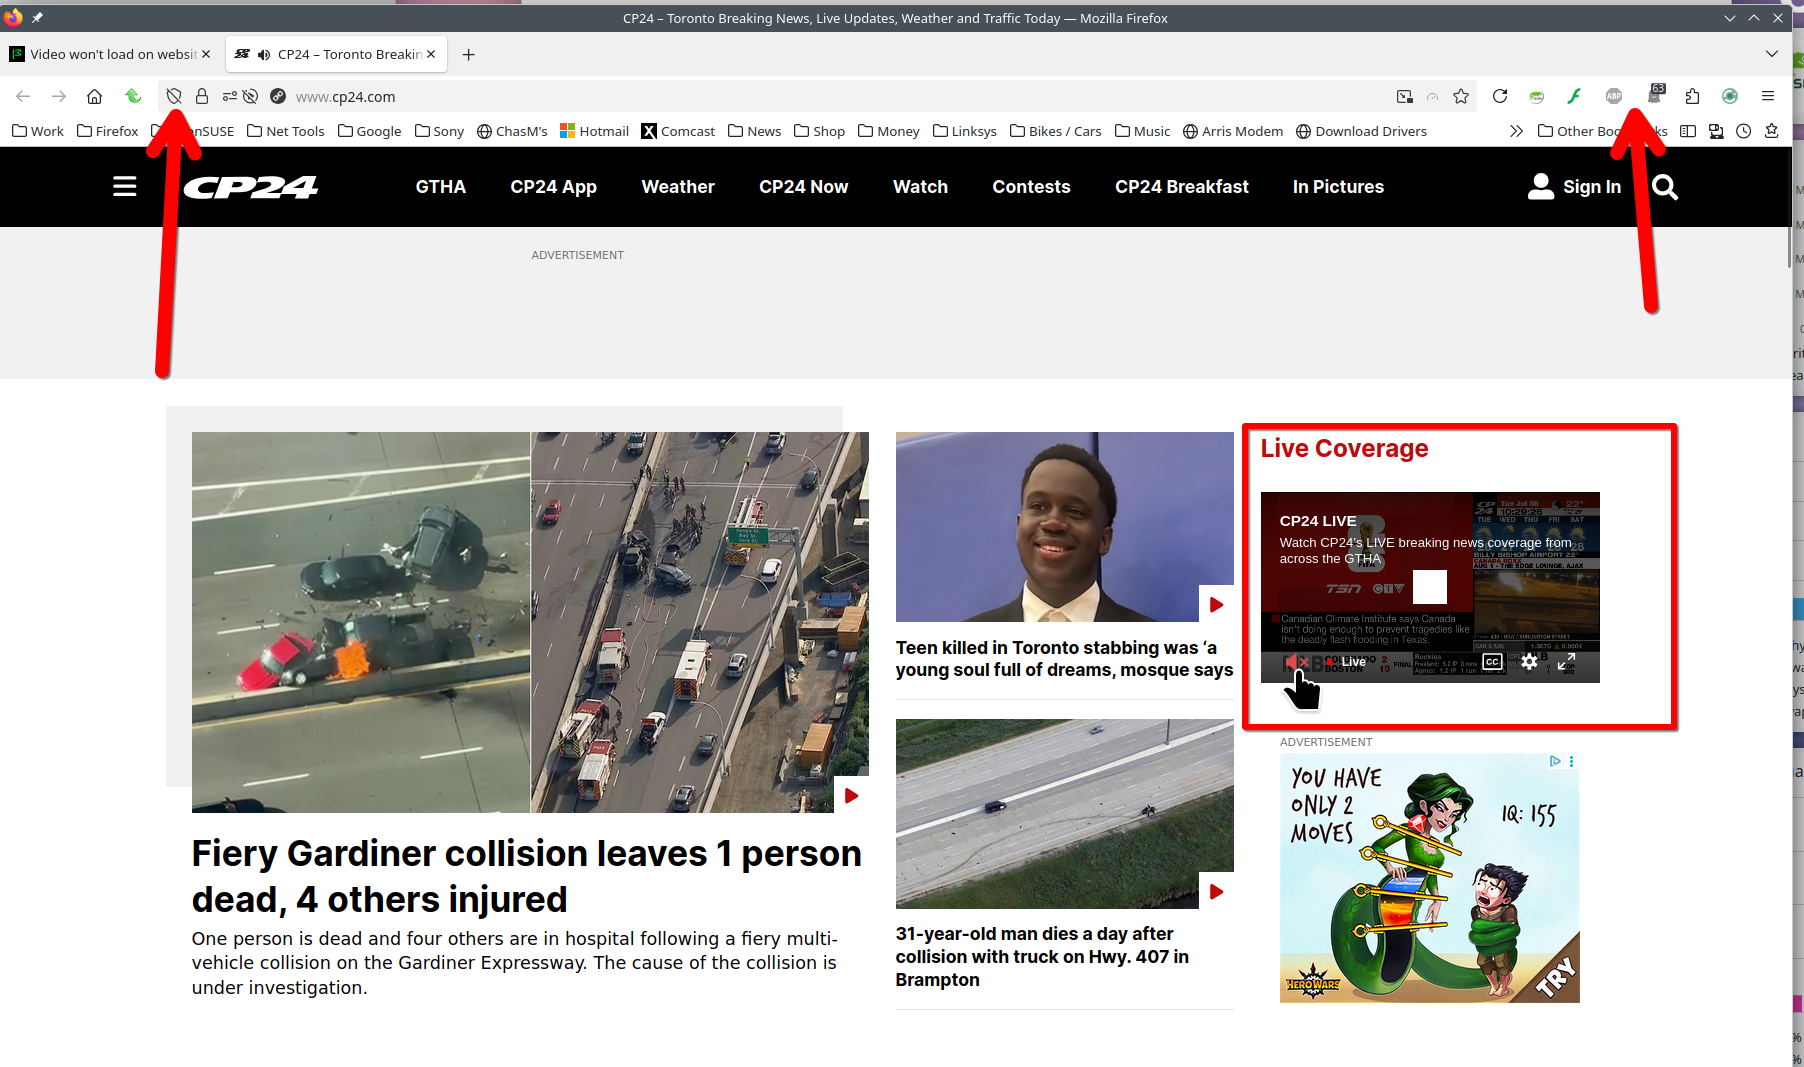
Task: Open the site permissions settings icon
Action: tap(229, 96)
